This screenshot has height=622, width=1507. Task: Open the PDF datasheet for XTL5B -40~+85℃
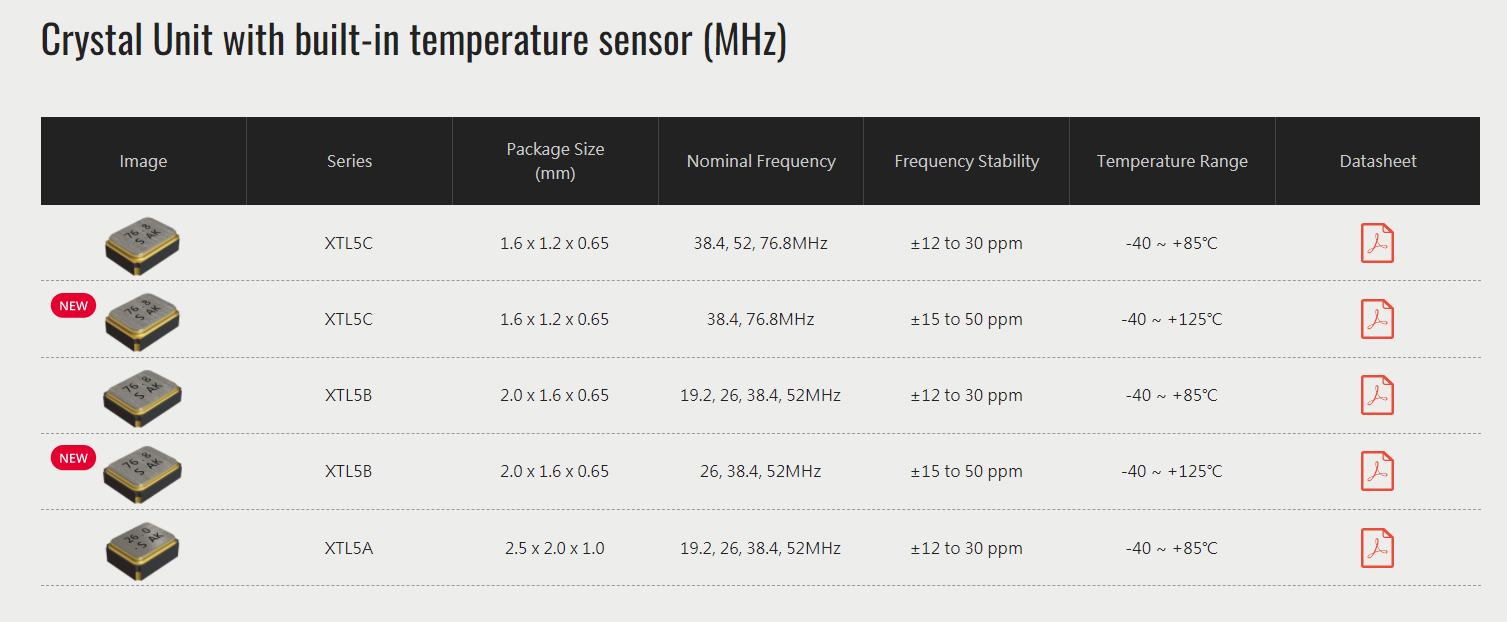[x=1377, y=395]
